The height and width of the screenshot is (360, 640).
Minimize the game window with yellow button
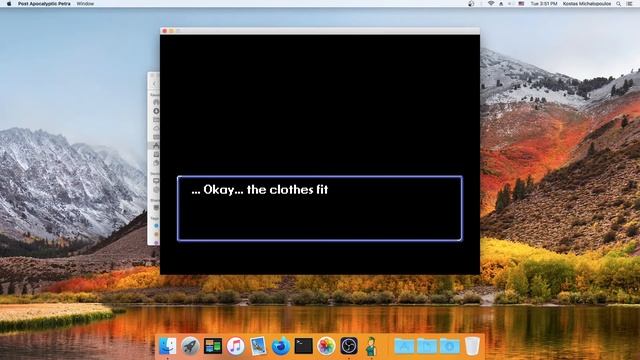coord(171,31)
